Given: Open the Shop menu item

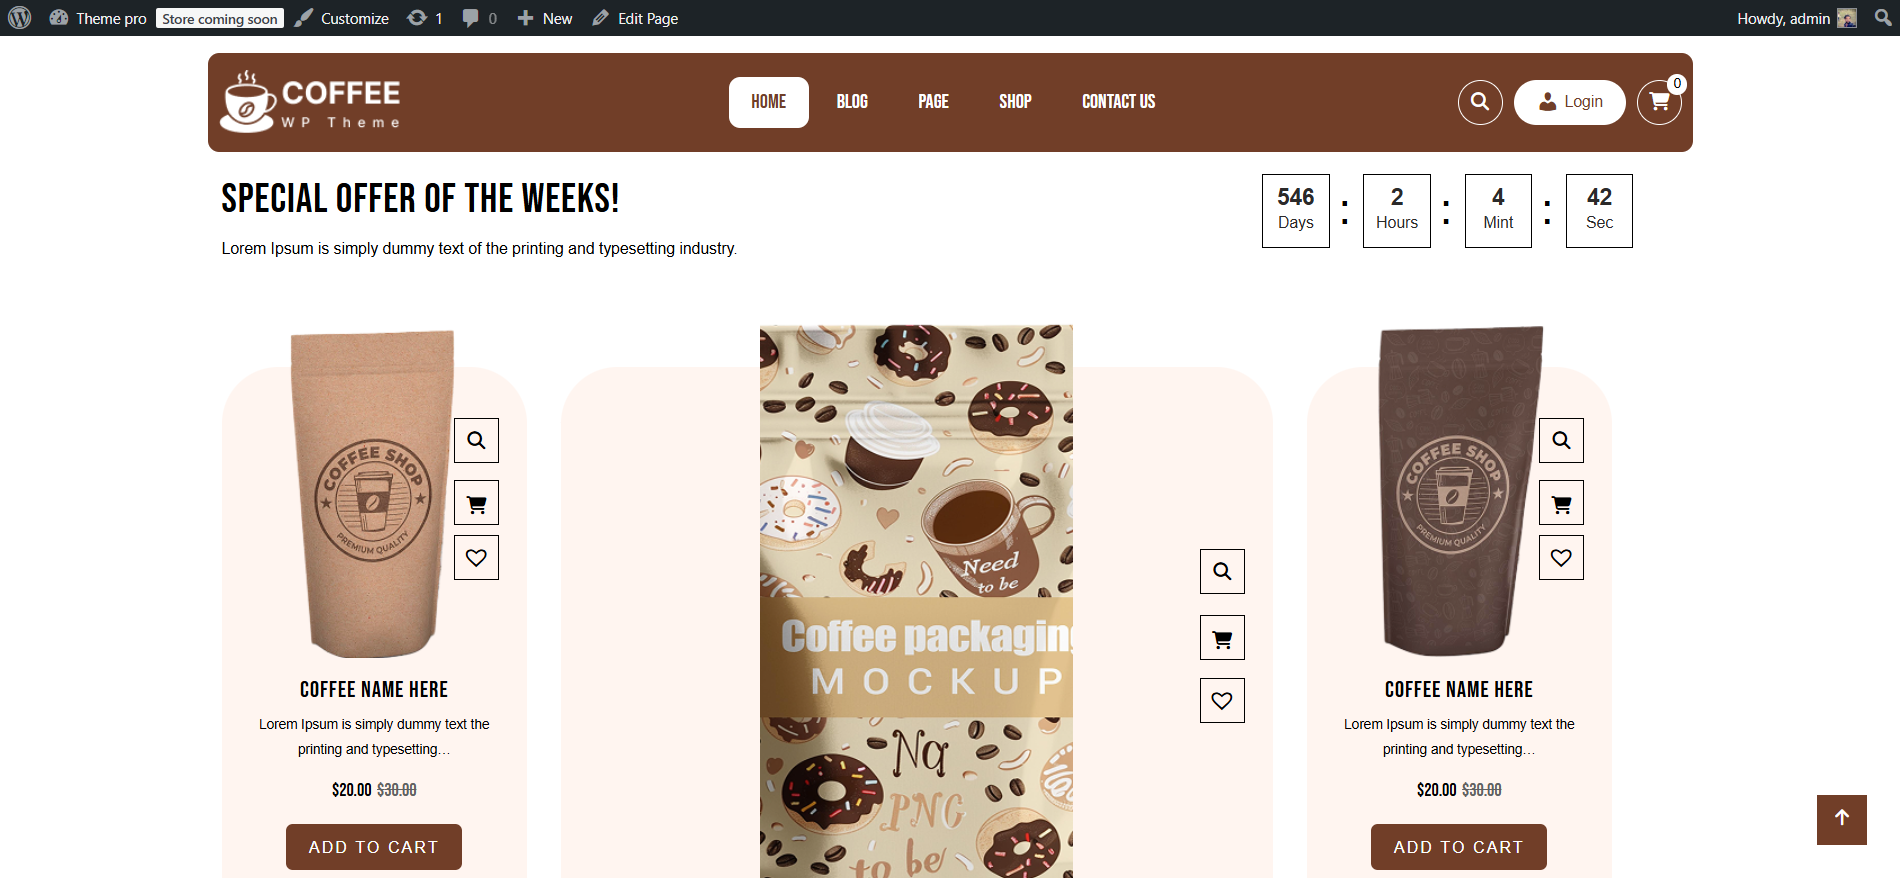Looking at the screenshot, I should (x=1015, y=102).
